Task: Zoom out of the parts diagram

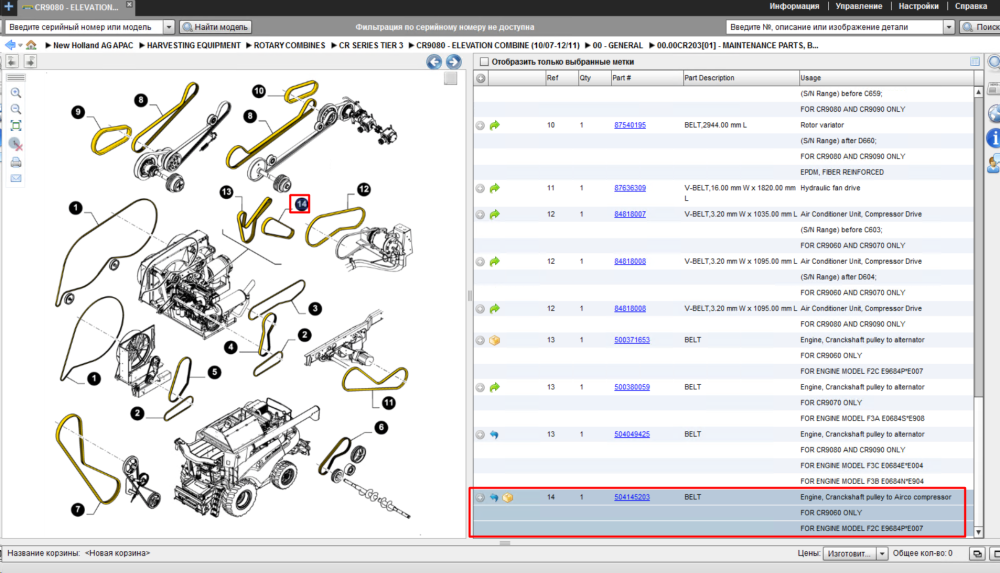Action: [16, 110]
